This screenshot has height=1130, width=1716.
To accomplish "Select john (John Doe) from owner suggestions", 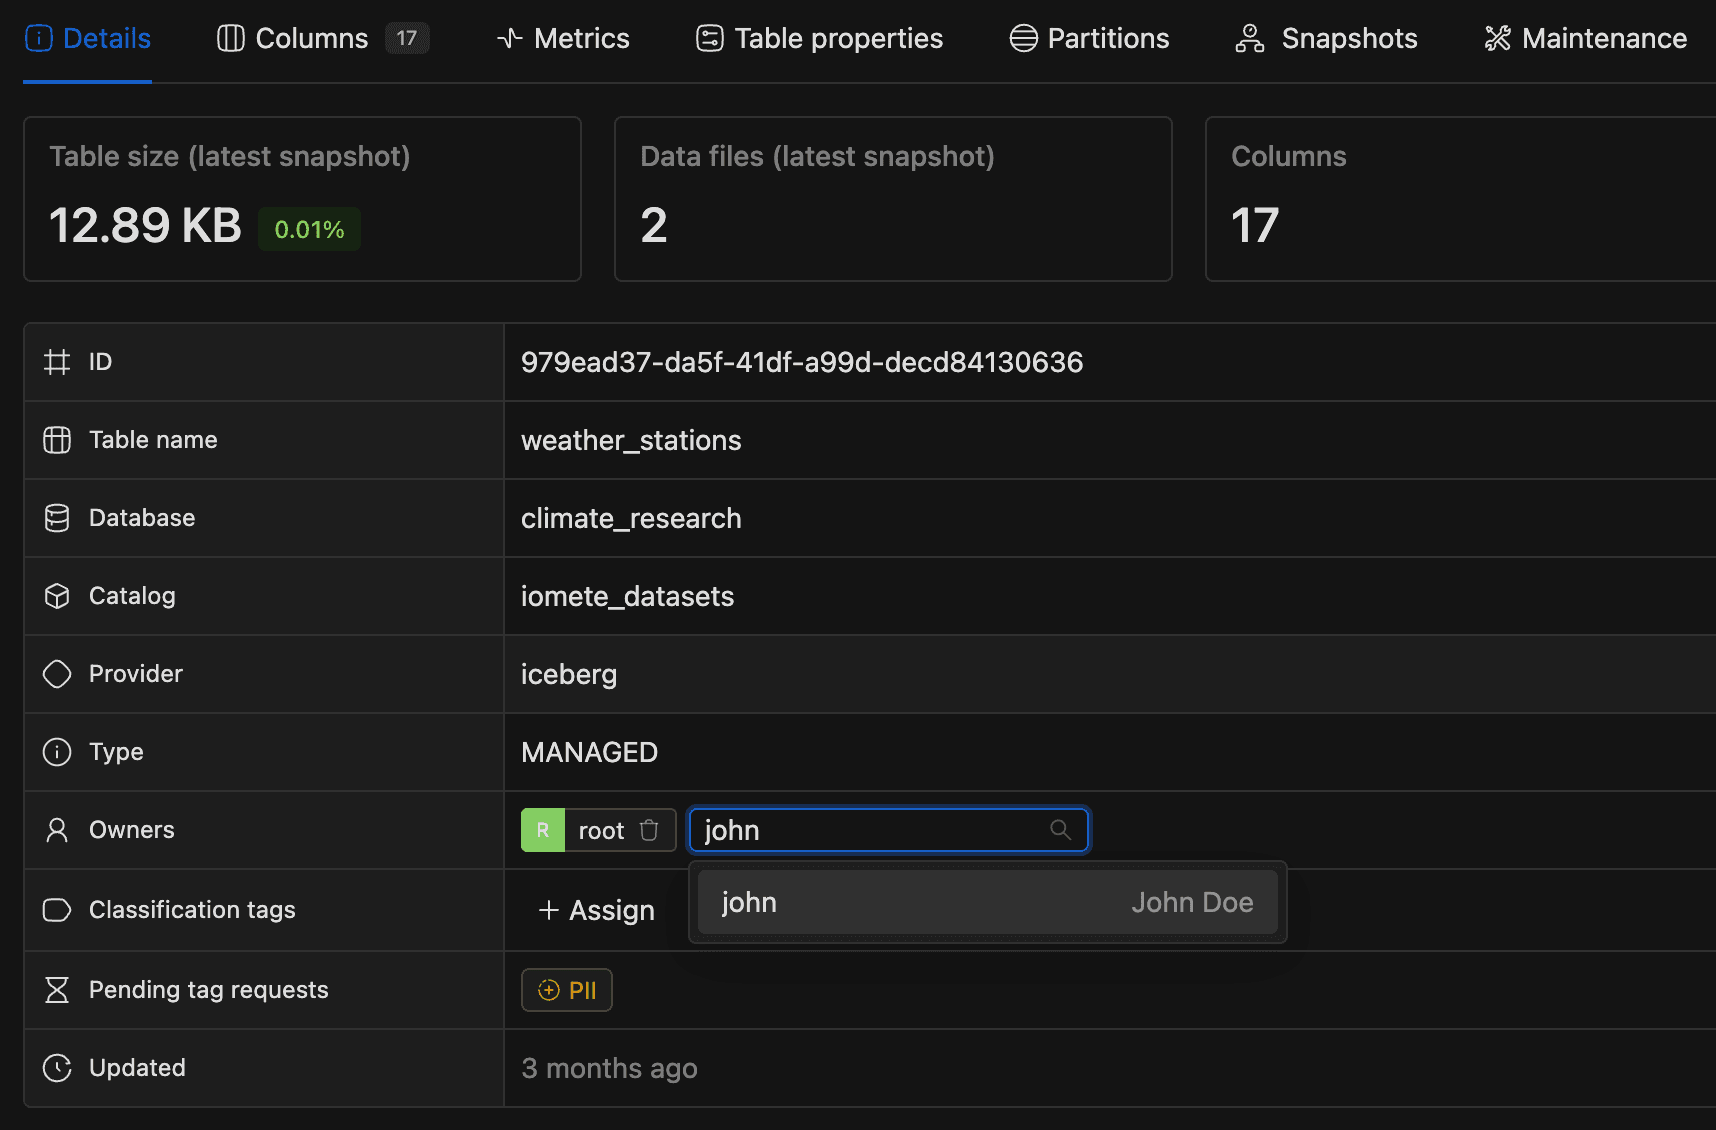I will click(x=986, y=902).
